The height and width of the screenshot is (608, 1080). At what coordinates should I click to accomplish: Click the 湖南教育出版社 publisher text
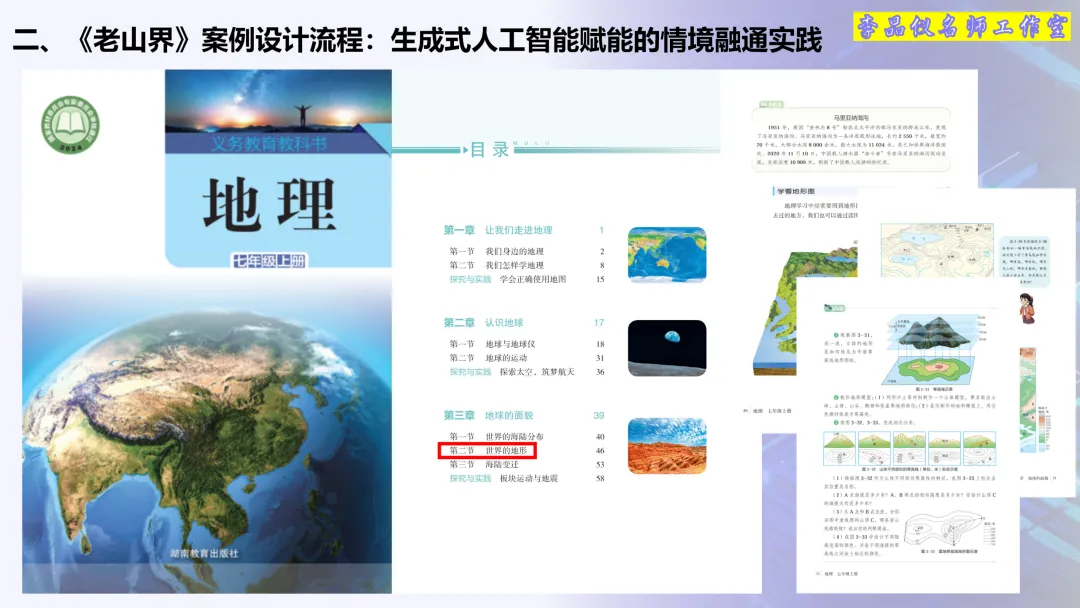(204, 554)
